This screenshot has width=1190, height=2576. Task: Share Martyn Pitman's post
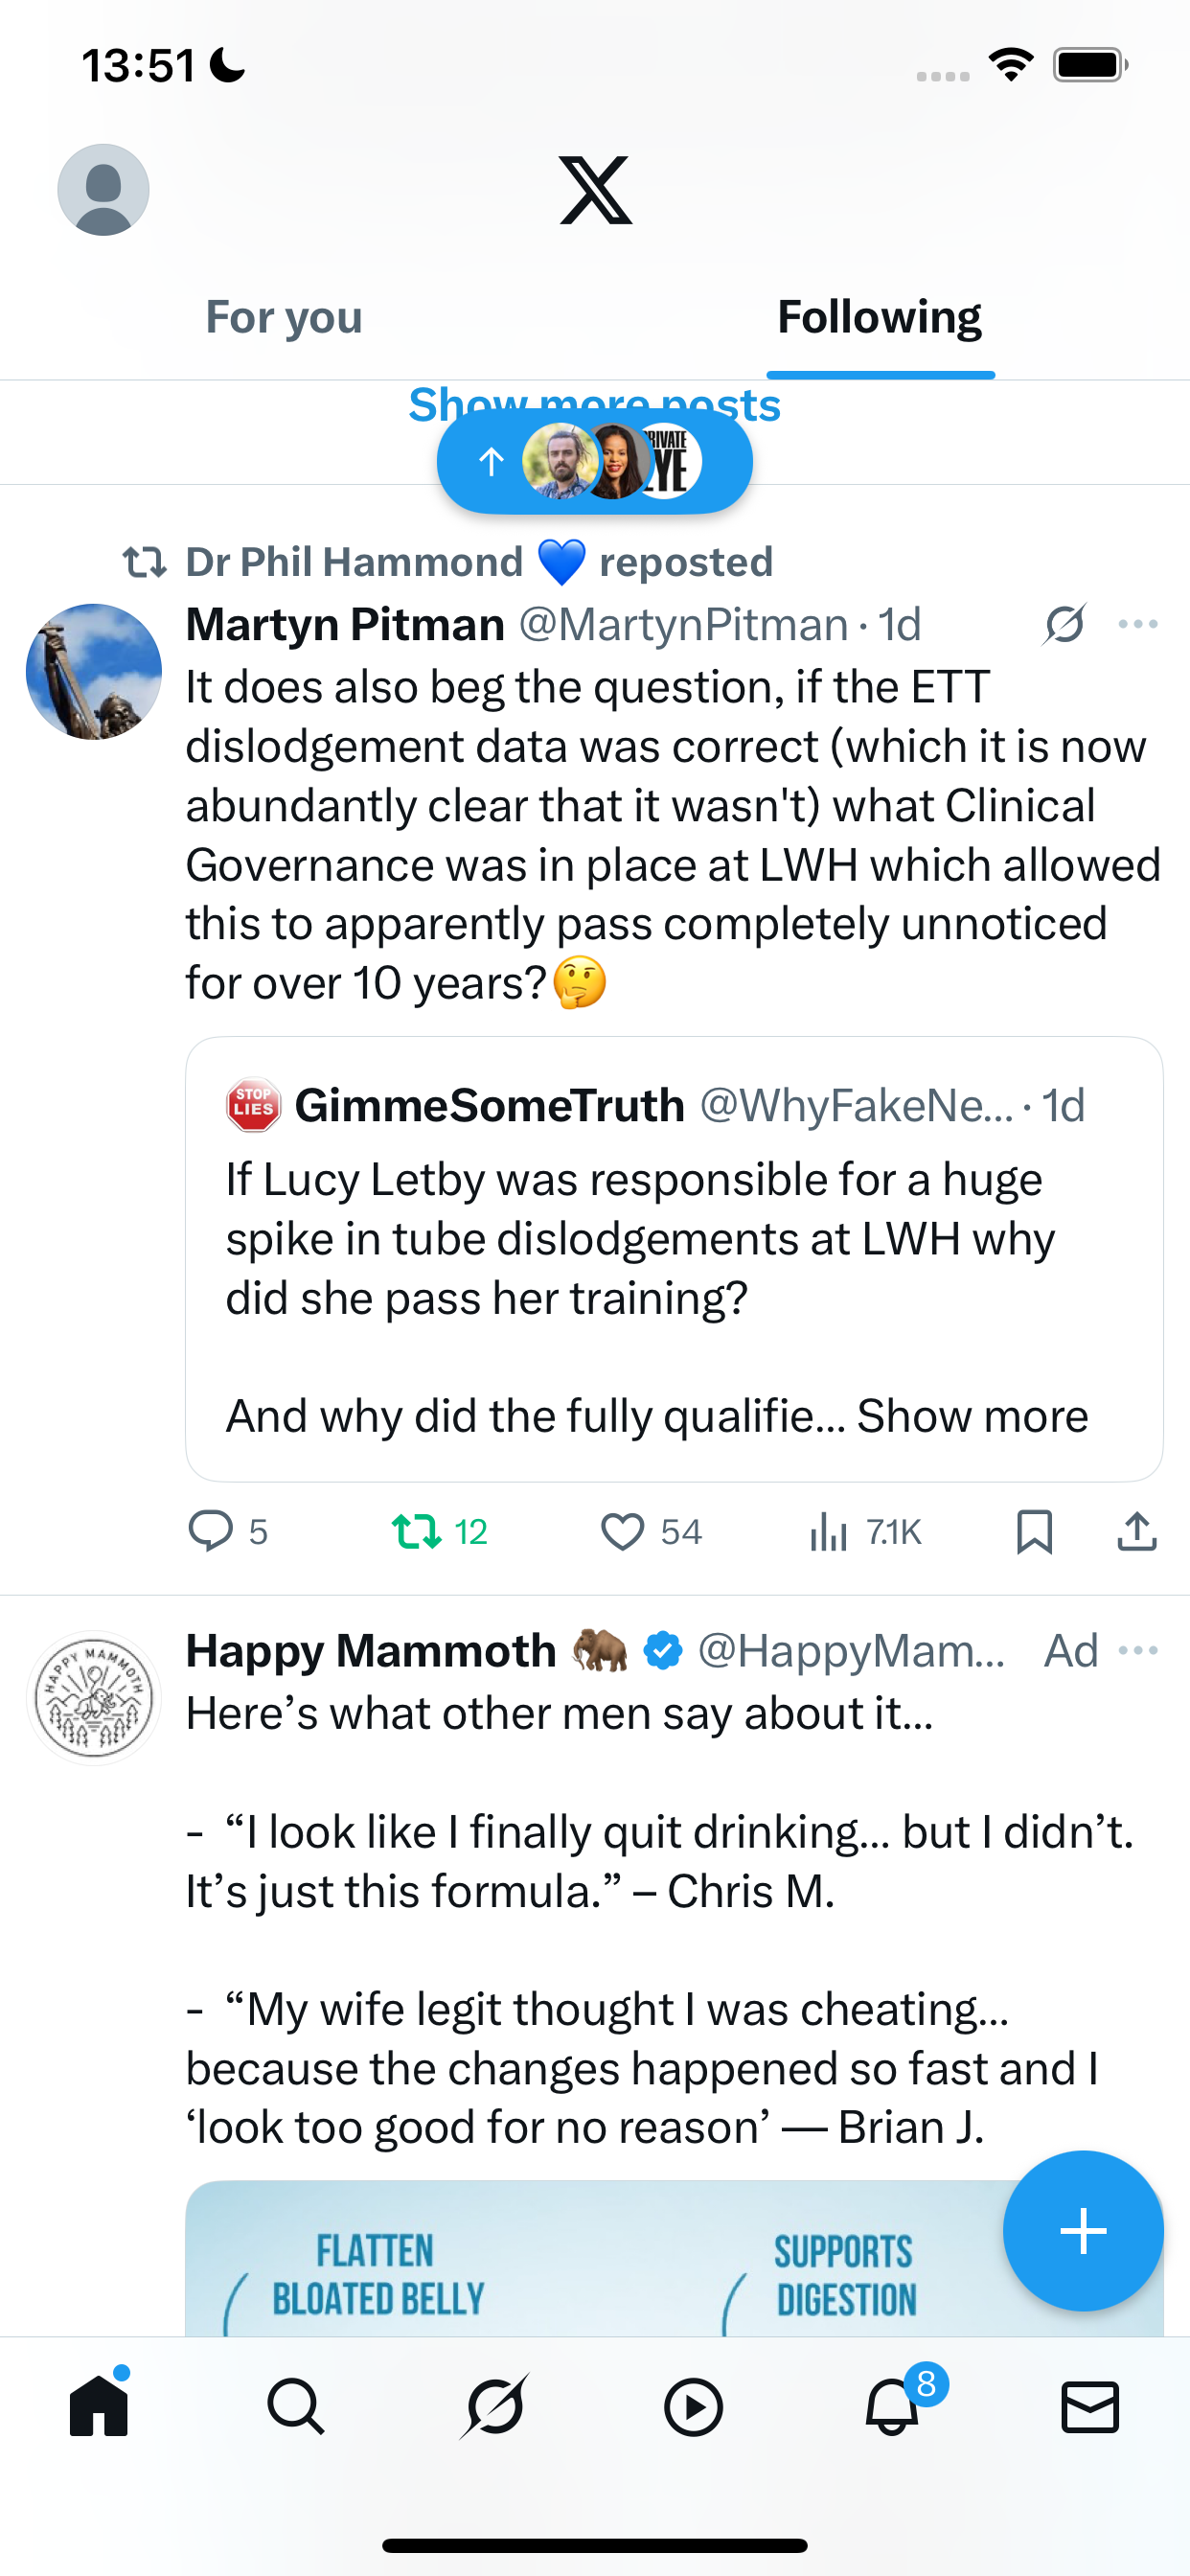pyautogui.click(x=1136, y=1531)
